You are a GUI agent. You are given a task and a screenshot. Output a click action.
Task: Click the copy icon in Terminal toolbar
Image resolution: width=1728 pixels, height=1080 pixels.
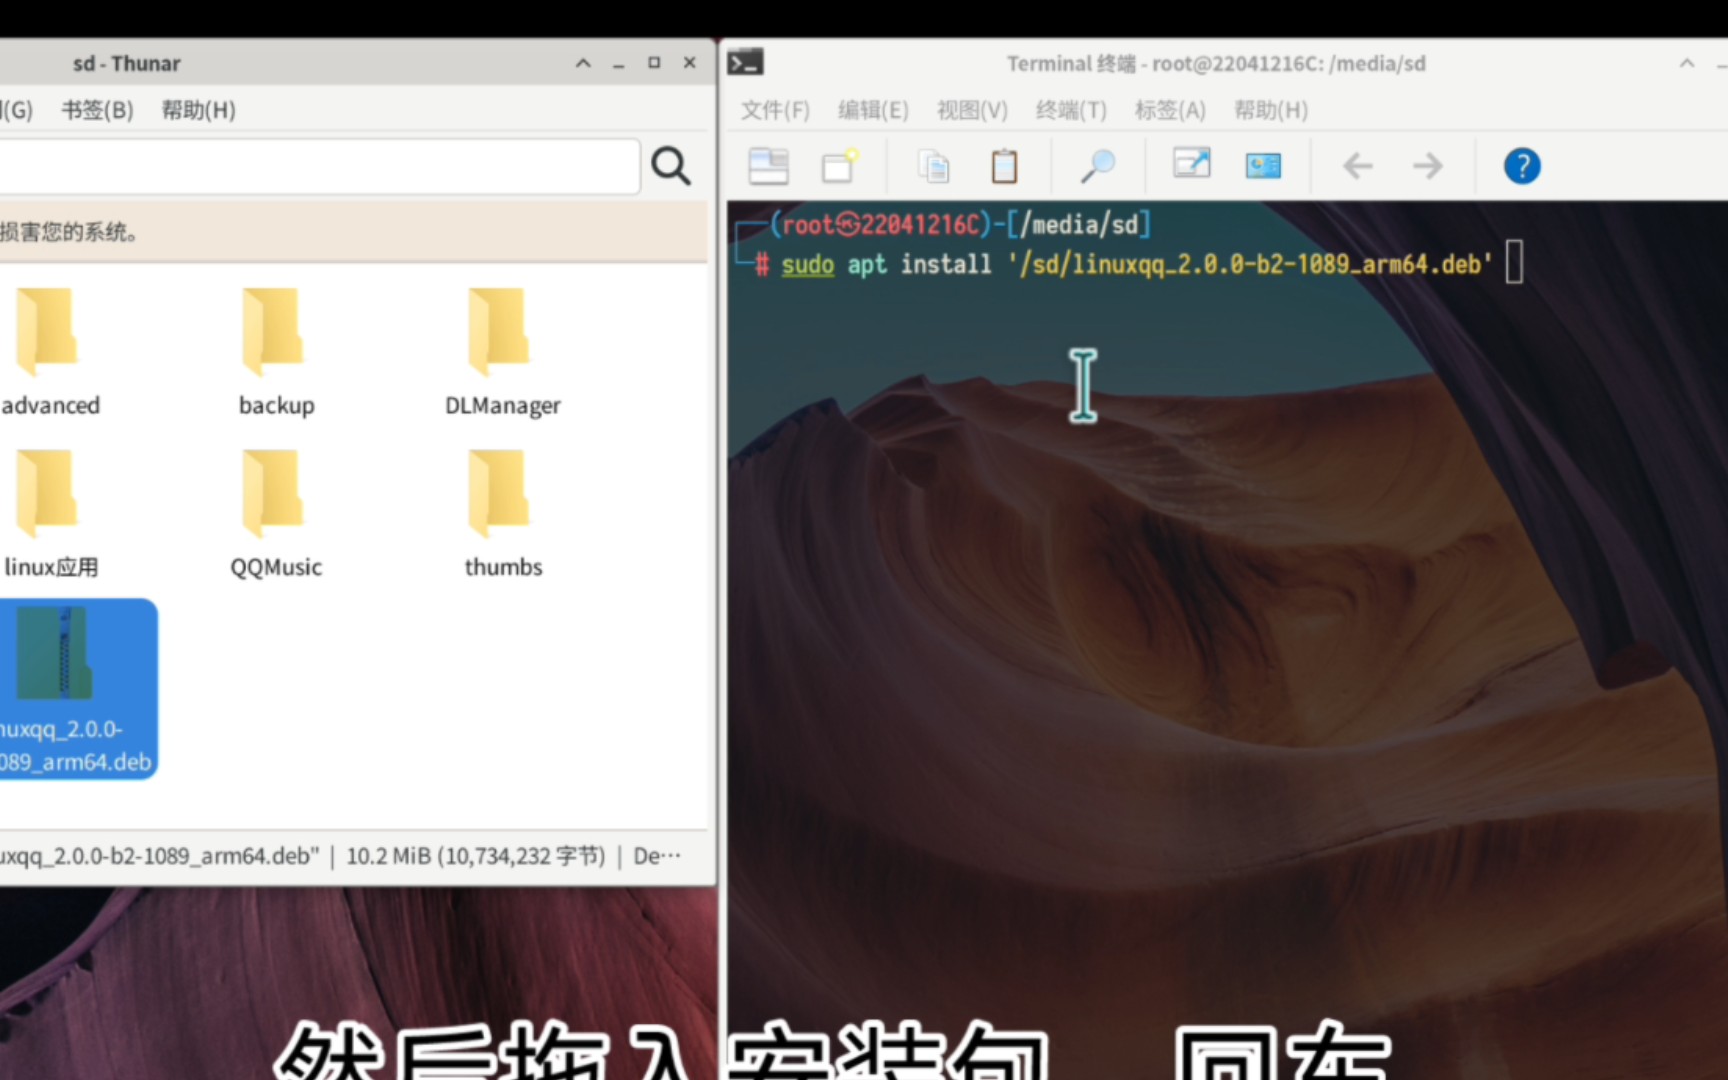coord(934,166)
